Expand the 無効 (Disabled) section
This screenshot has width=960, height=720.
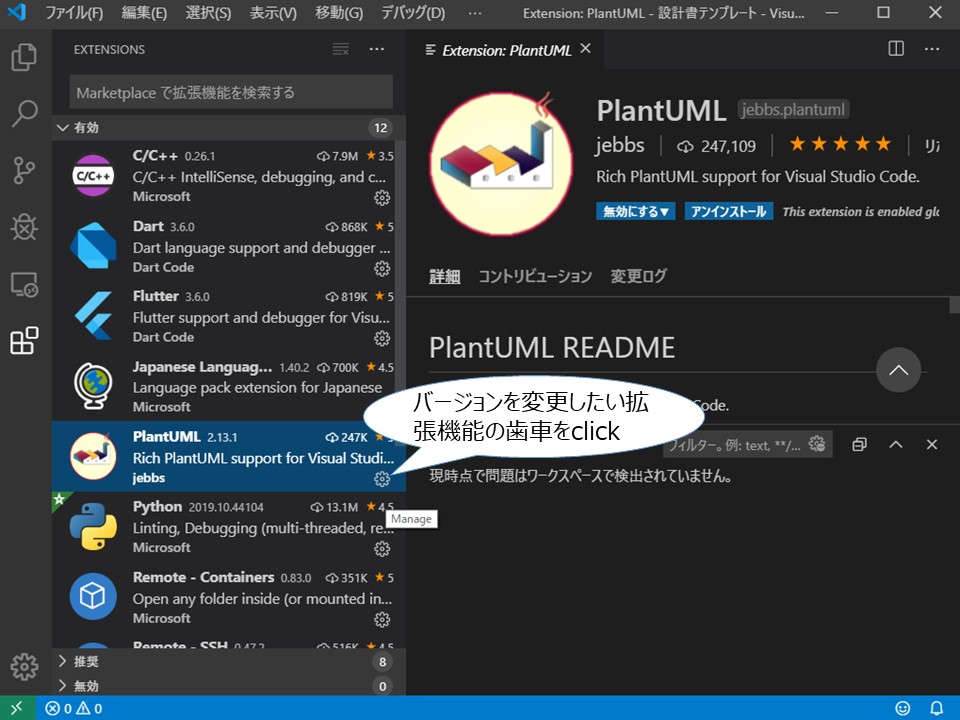coord(229,686)
